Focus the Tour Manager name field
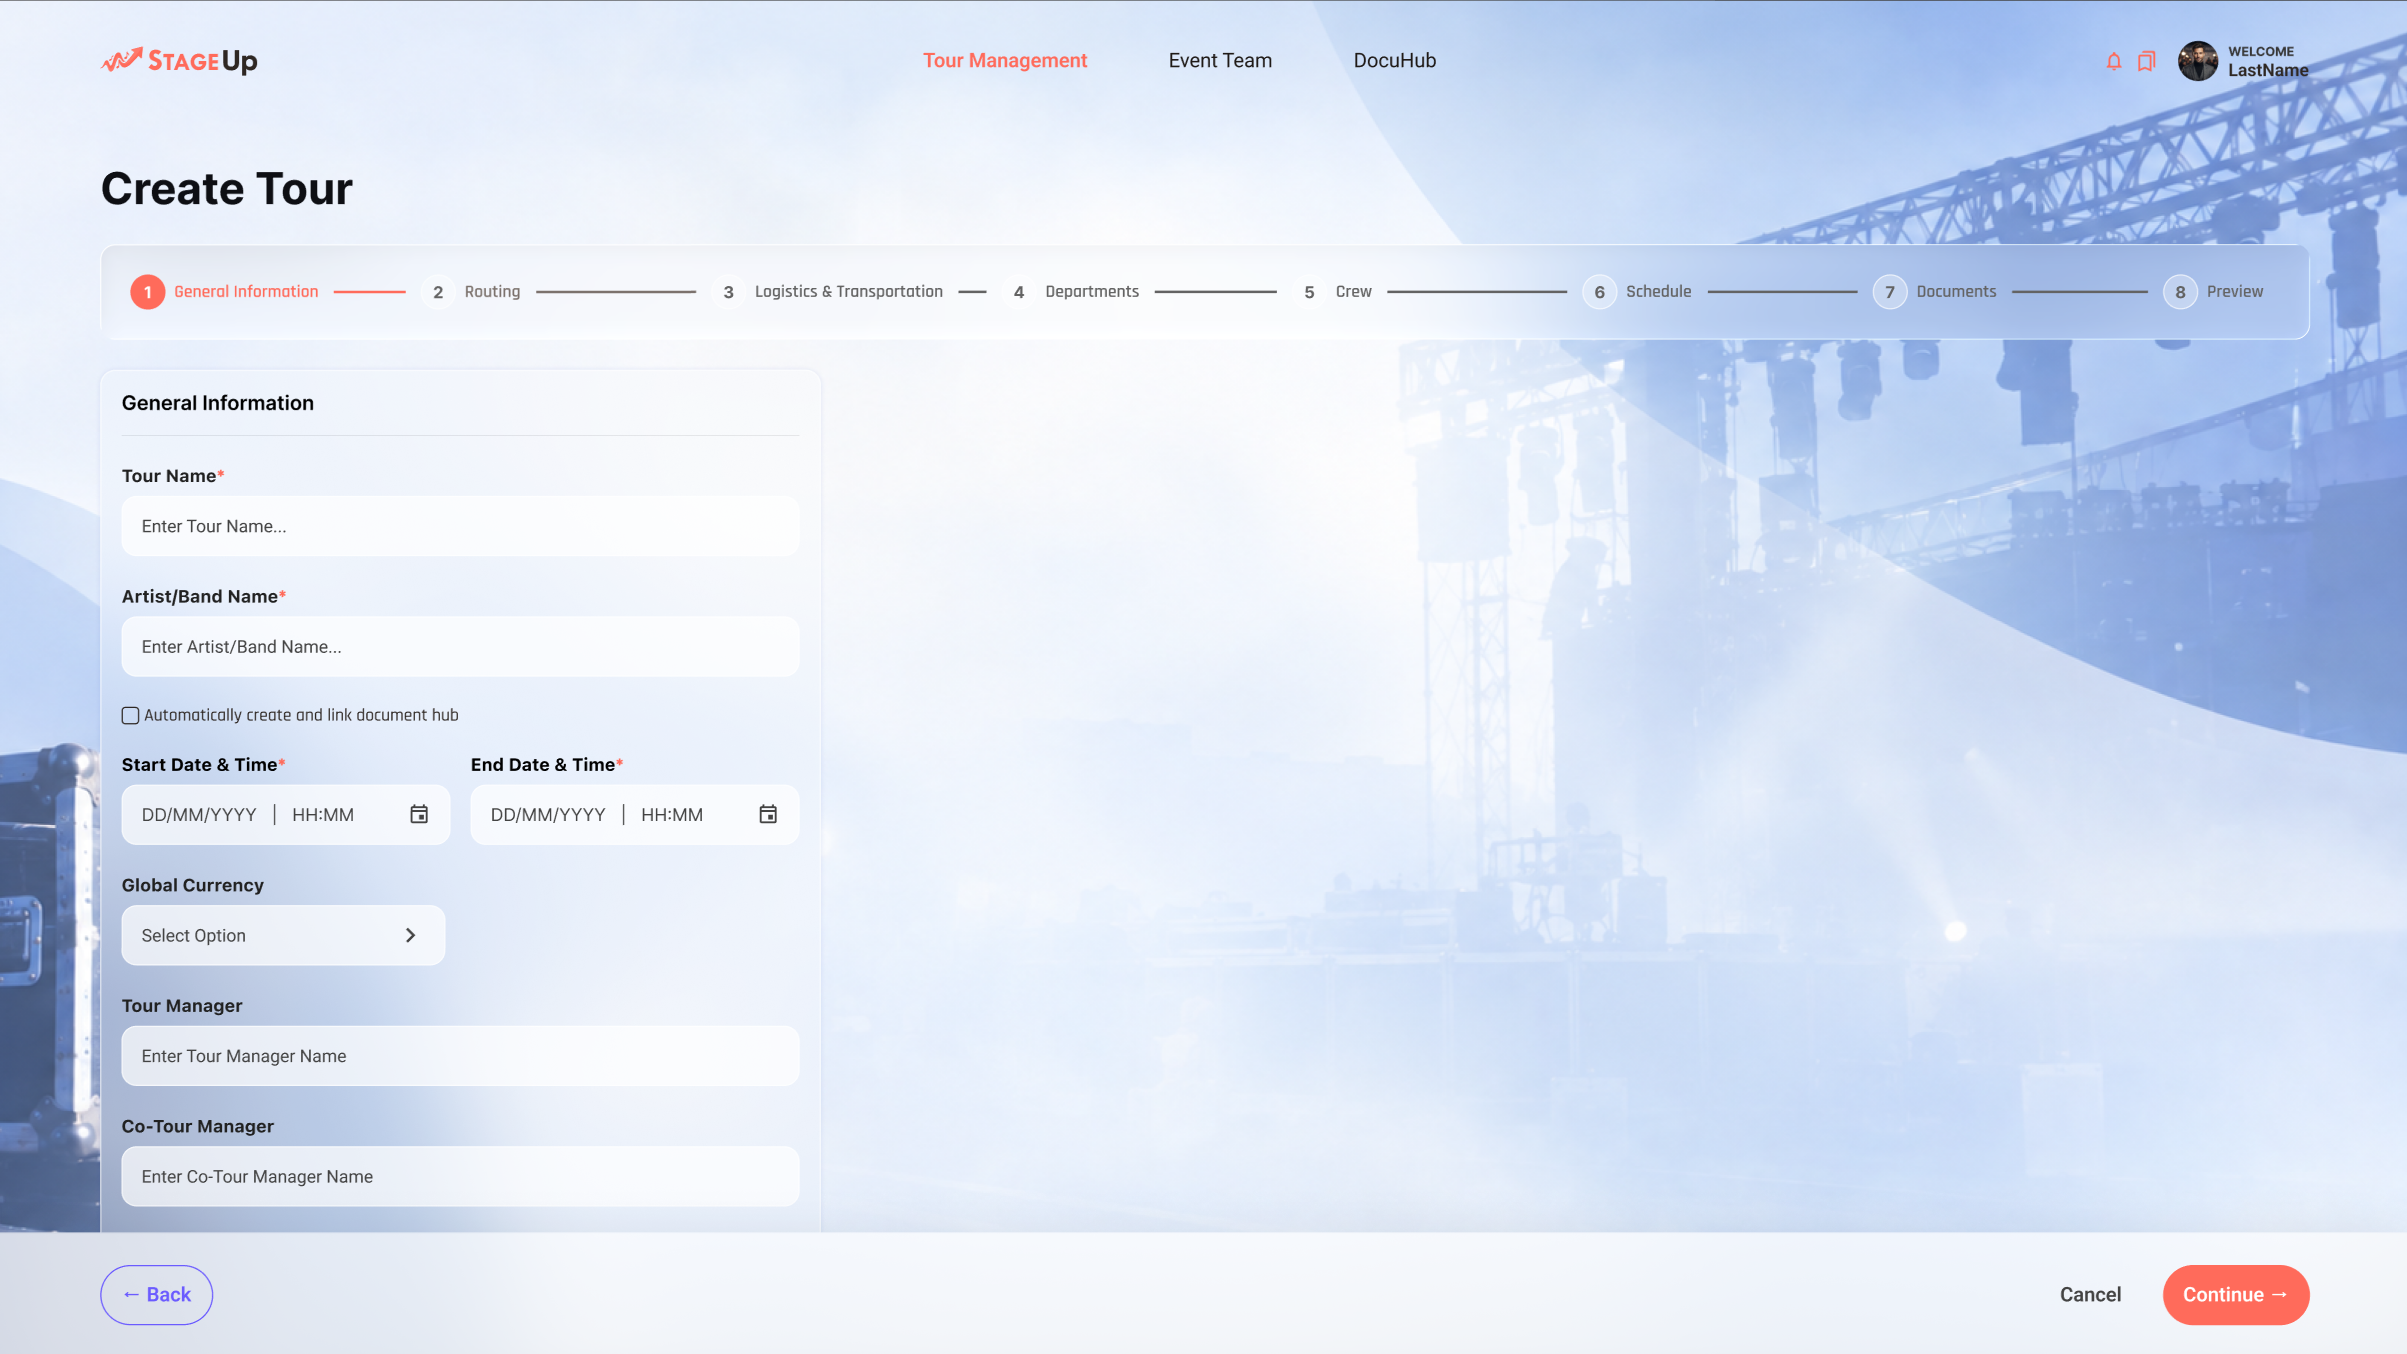Screen dimensions: 2407x1354 pos(460,1056)
